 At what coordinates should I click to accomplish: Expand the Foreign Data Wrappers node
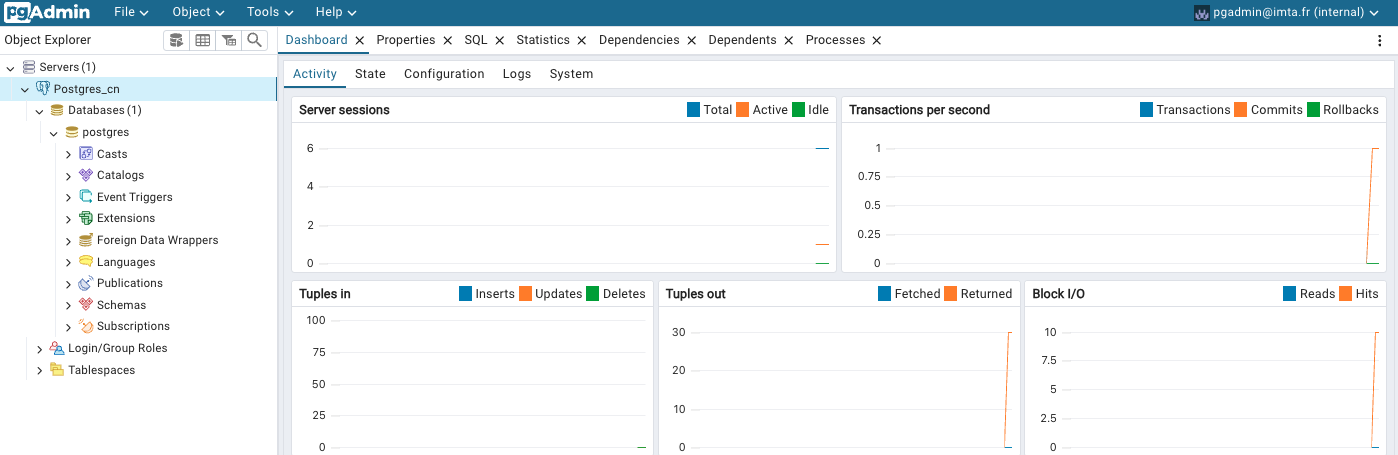(69, 240)
